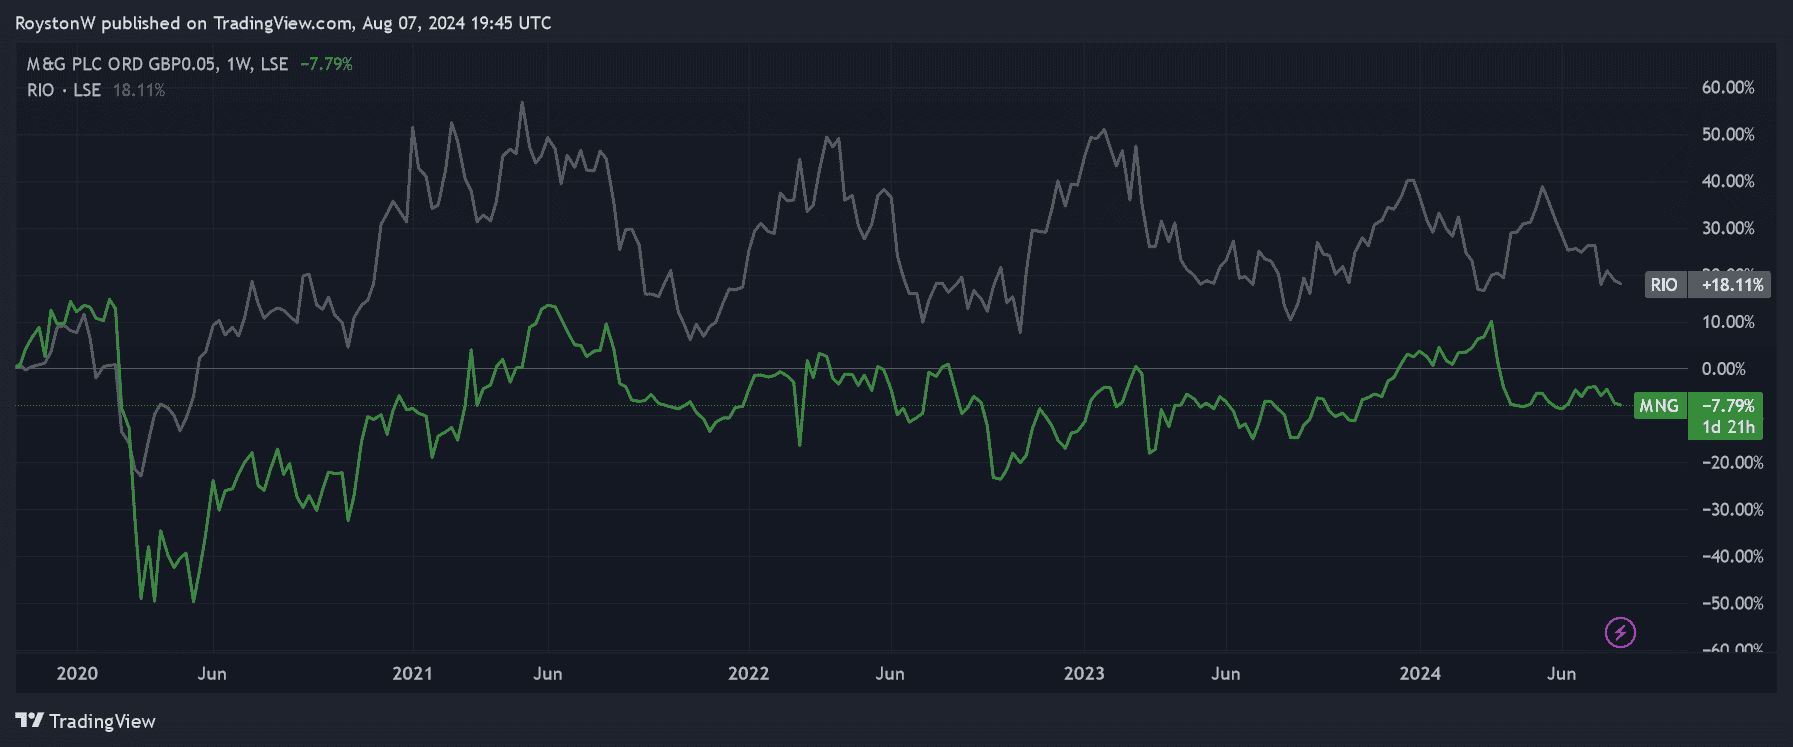
Task: Click the -50.00% price axis label
Action: pos(1727,603)
